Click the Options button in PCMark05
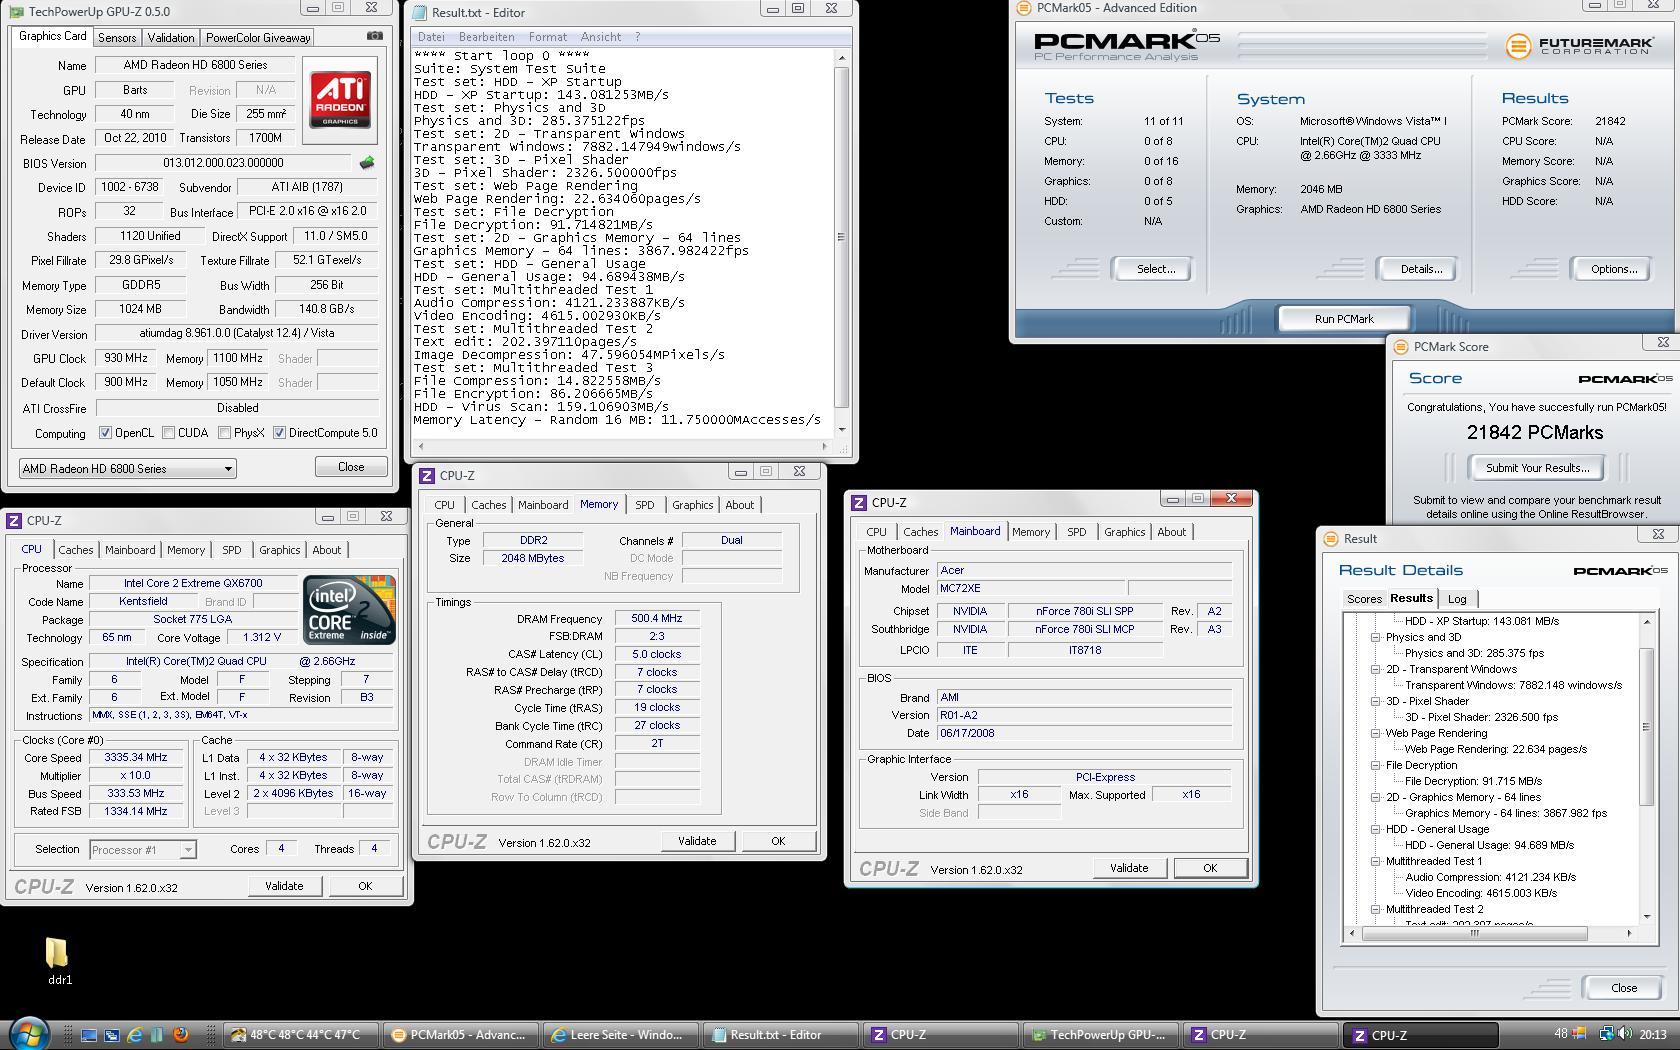Image resolution: width=1680 pixels, height=1050 pixels. [1613, 269]
